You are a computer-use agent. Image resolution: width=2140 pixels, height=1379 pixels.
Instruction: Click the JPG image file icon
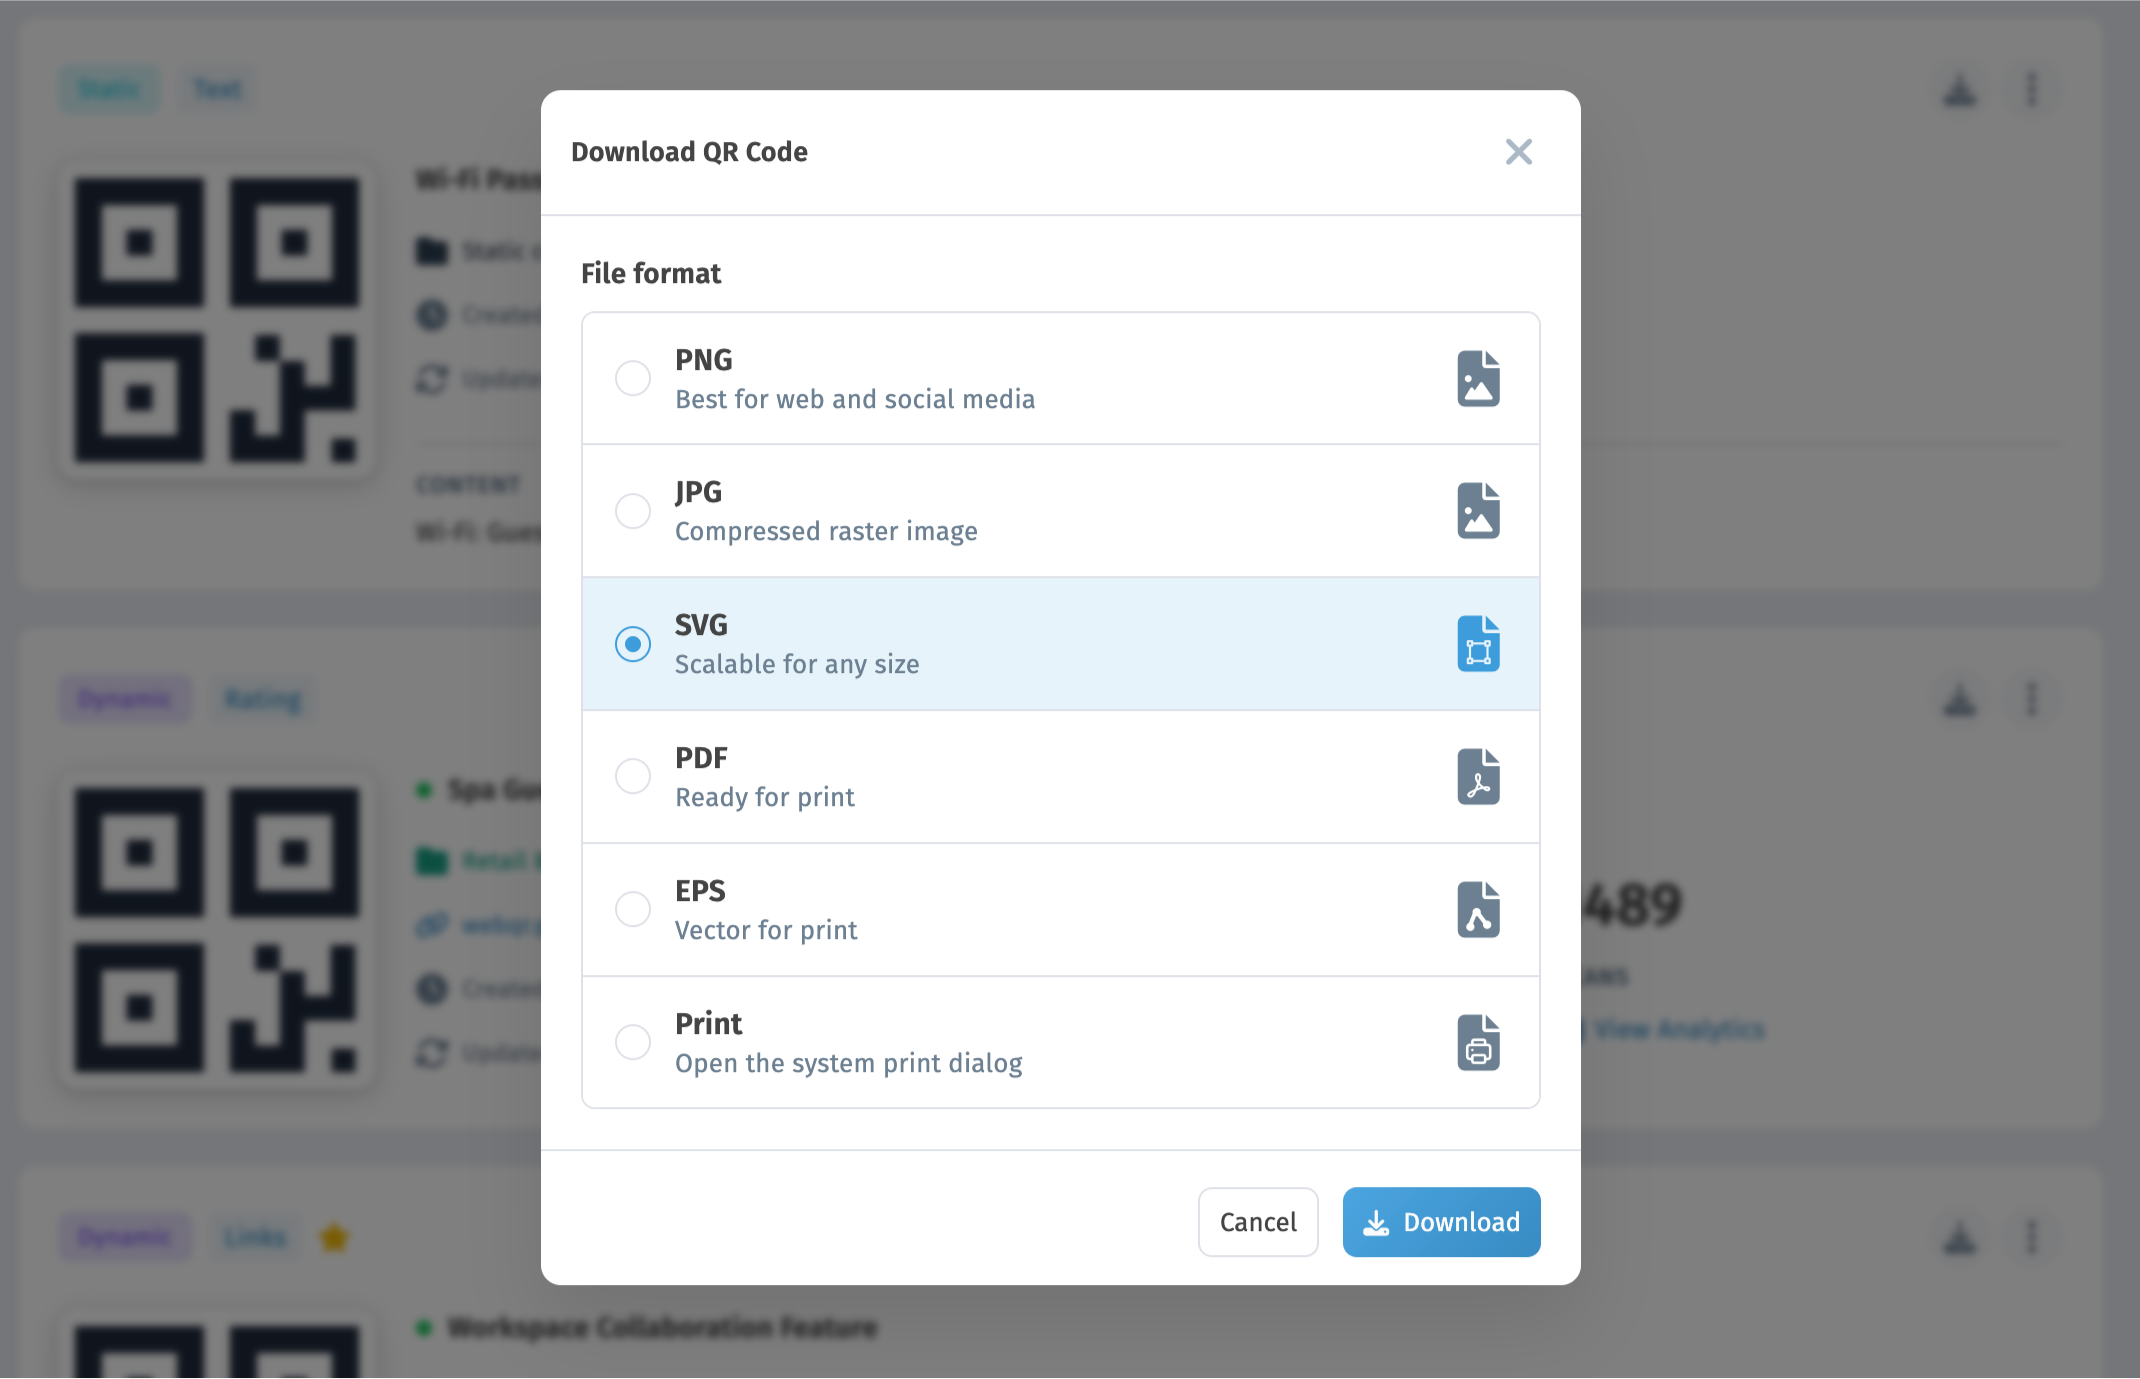click(1478, 511)
